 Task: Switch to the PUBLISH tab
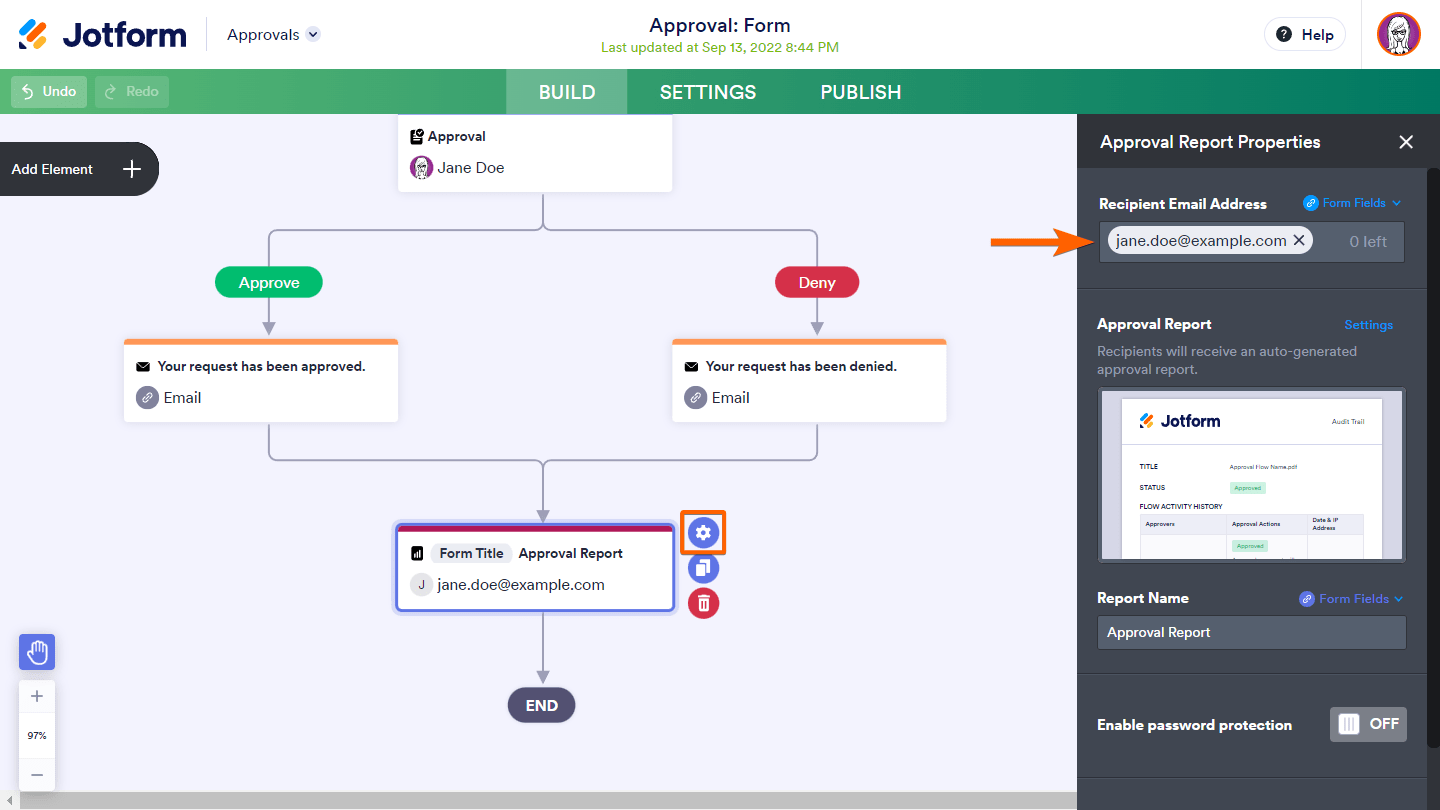click(861, 92)
